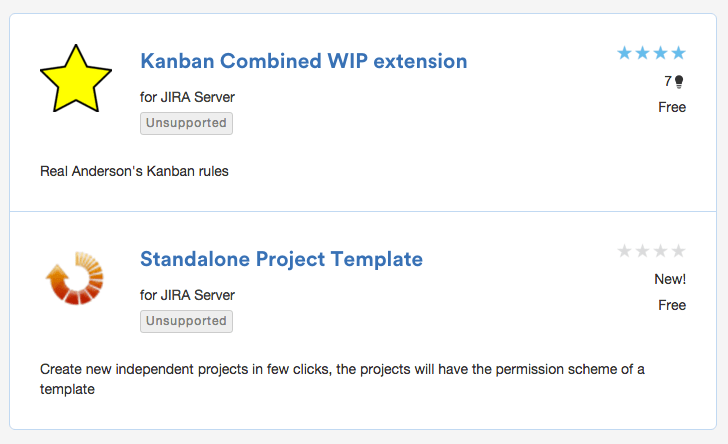Screen dimensions: 728x444
Task: Click the third gray star in Standalone Template rating
Action: (x=661, y=251)
